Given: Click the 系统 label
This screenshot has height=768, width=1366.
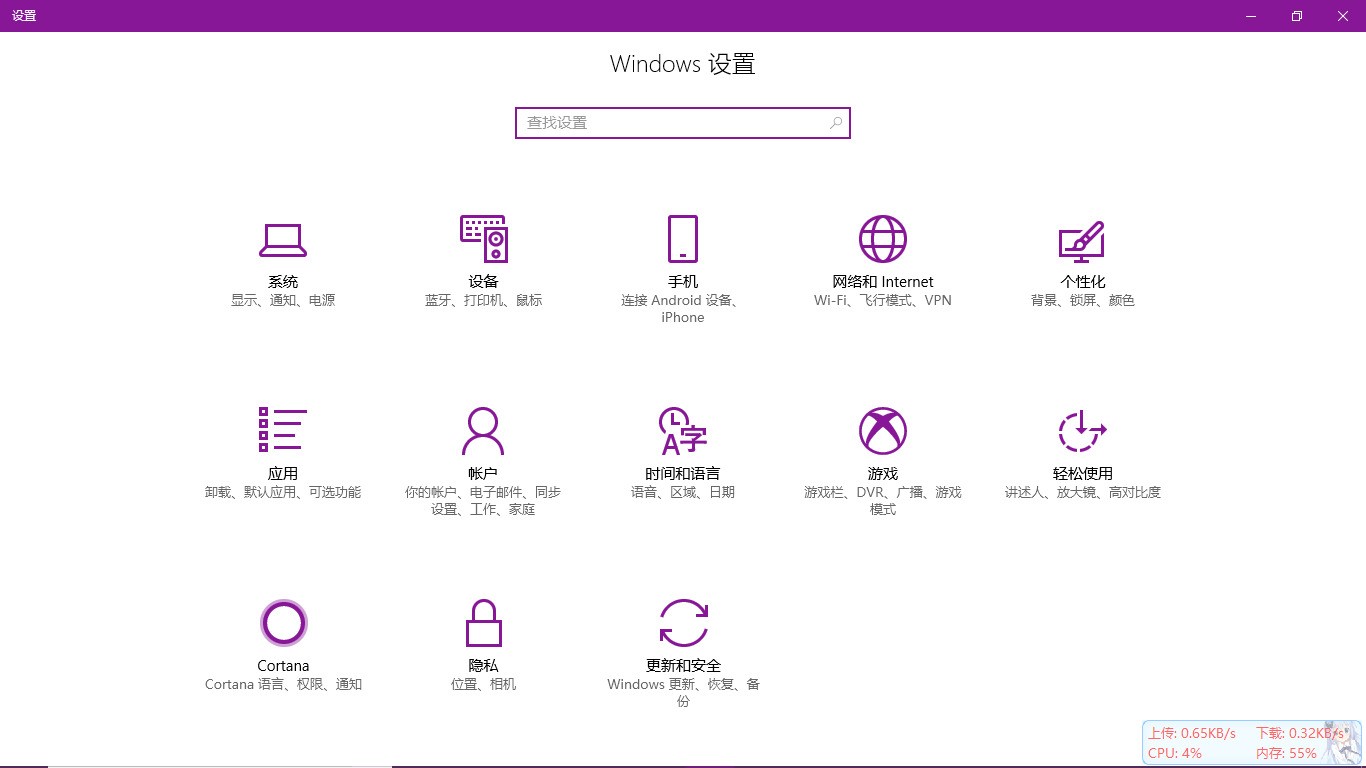Looking at the screenshot, I should click(x=283, y=282).
